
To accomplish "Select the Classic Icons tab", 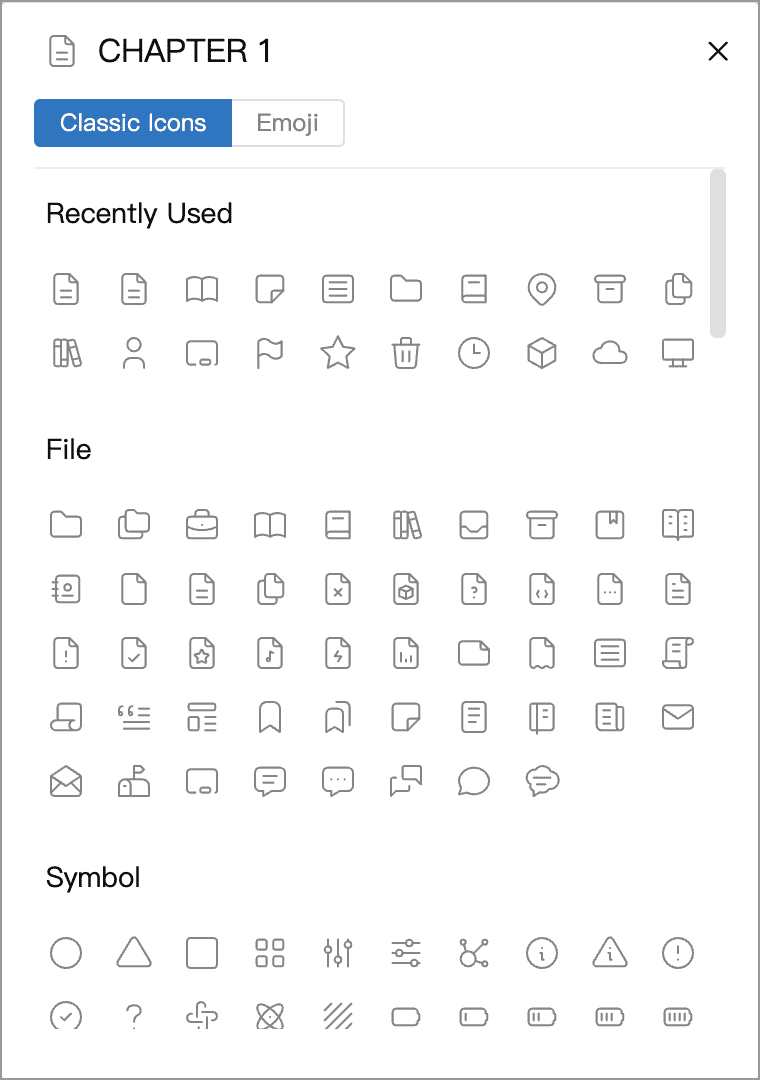I will pyautogui.click(x=133, y=123).
